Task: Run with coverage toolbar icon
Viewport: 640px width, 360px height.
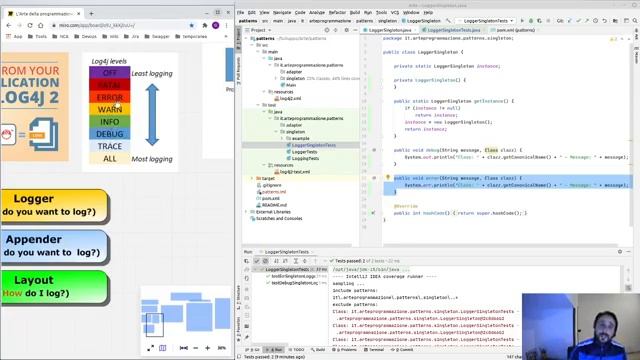Action: pos(539,20)
